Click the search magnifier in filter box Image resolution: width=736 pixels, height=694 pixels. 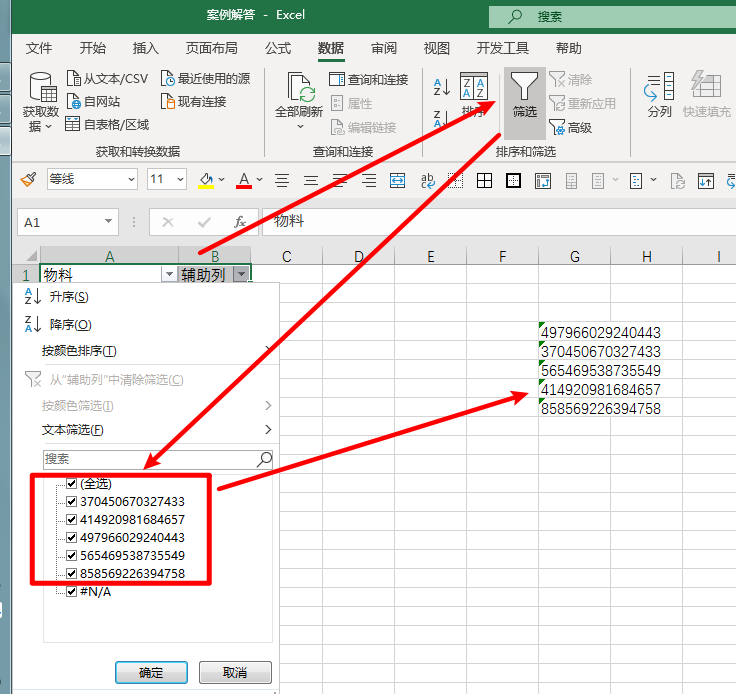click(264, 459)
